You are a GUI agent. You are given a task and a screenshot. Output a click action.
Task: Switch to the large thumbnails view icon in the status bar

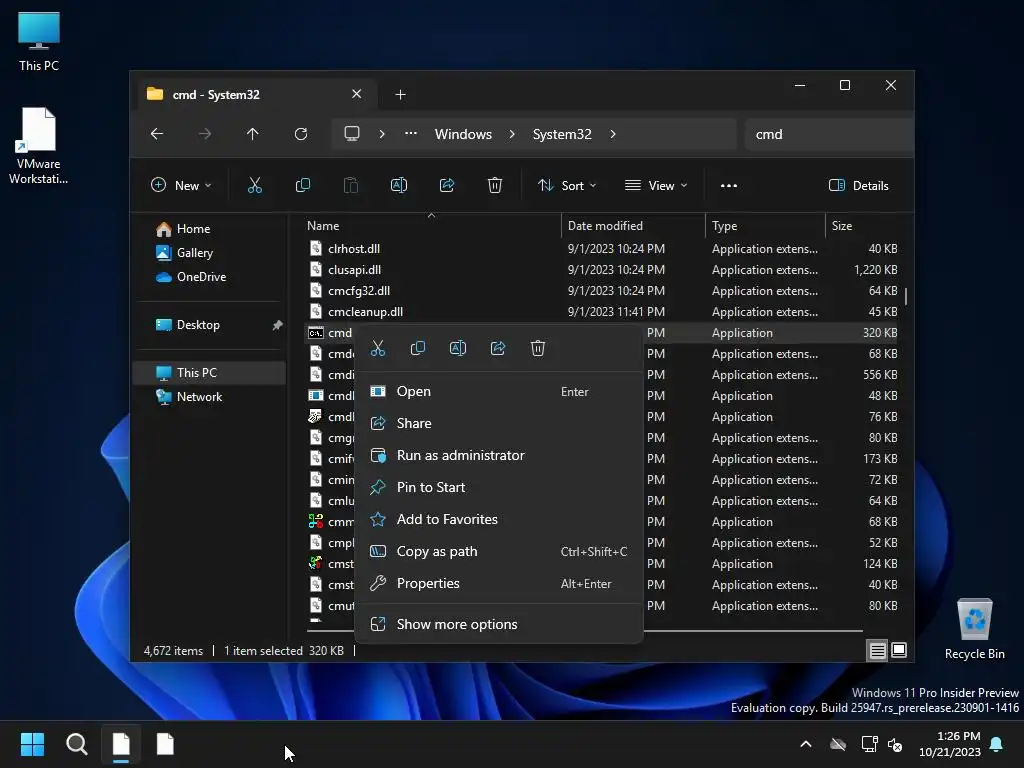[899, 650]
